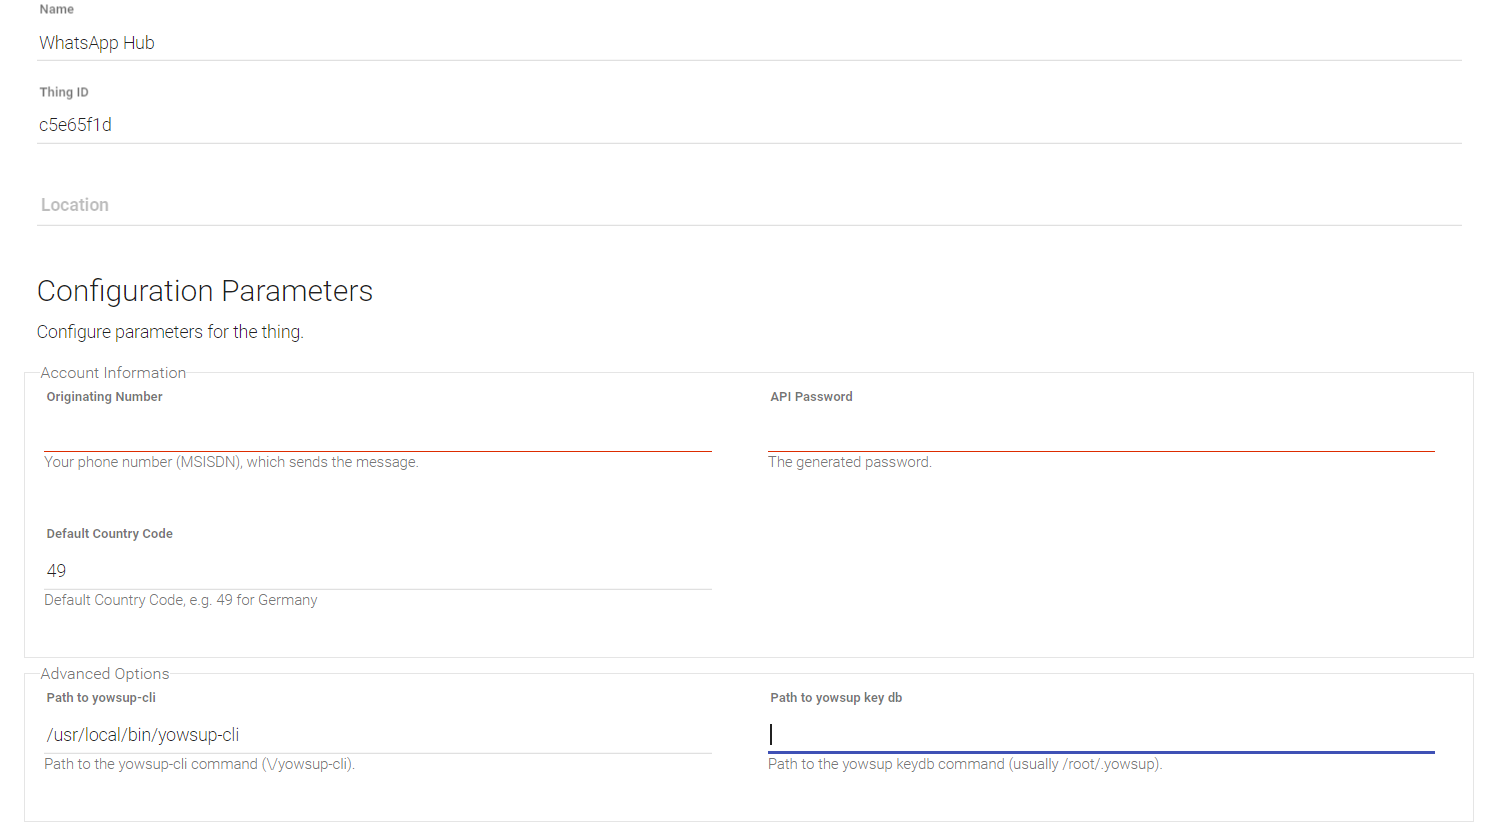
Task: Click the API Password label
Action: (811, 397)
